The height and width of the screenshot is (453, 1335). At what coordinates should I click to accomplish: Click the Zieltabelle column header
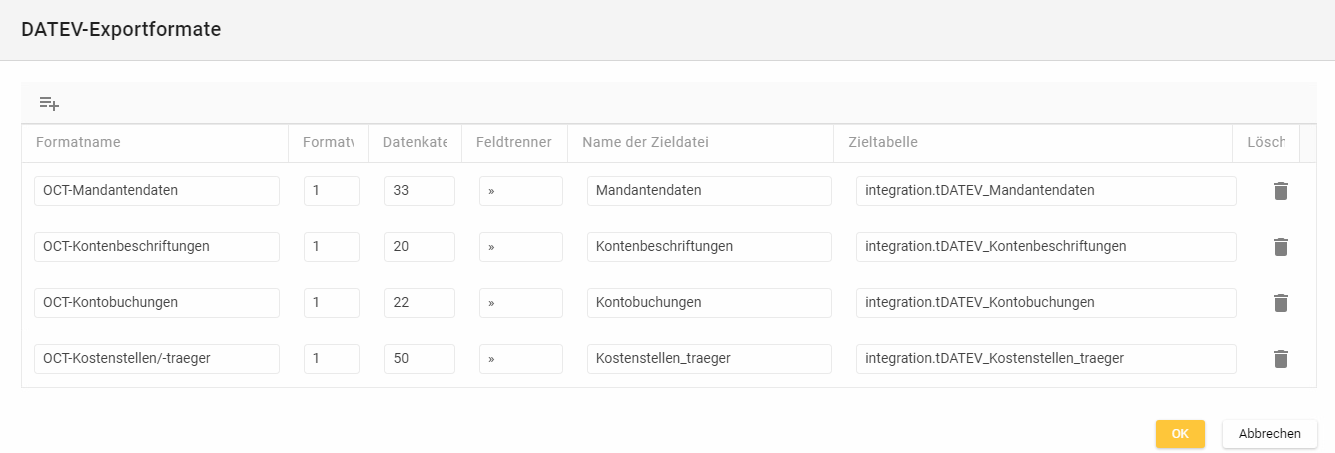(883, 142)
